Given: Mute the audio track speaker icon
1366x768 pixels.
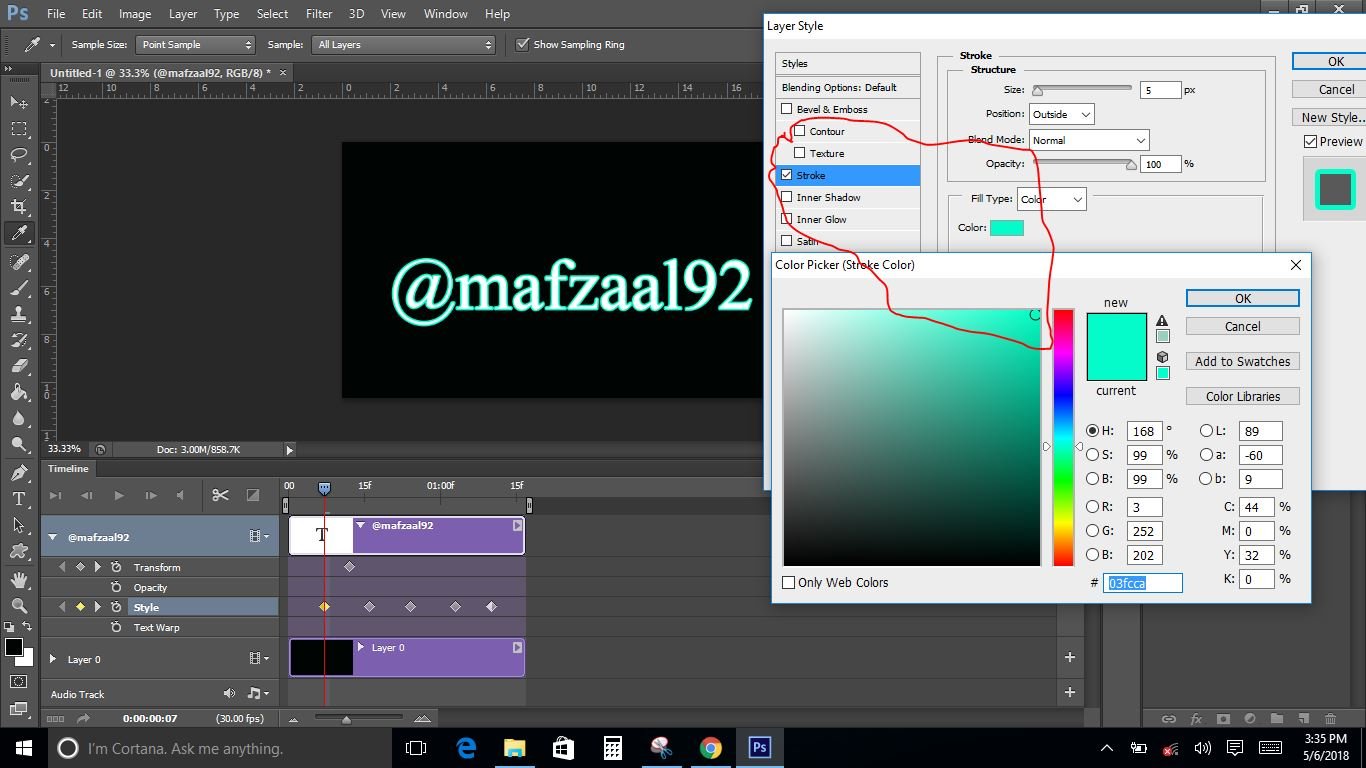Looking at the screenshot, I should pos(230,693).
